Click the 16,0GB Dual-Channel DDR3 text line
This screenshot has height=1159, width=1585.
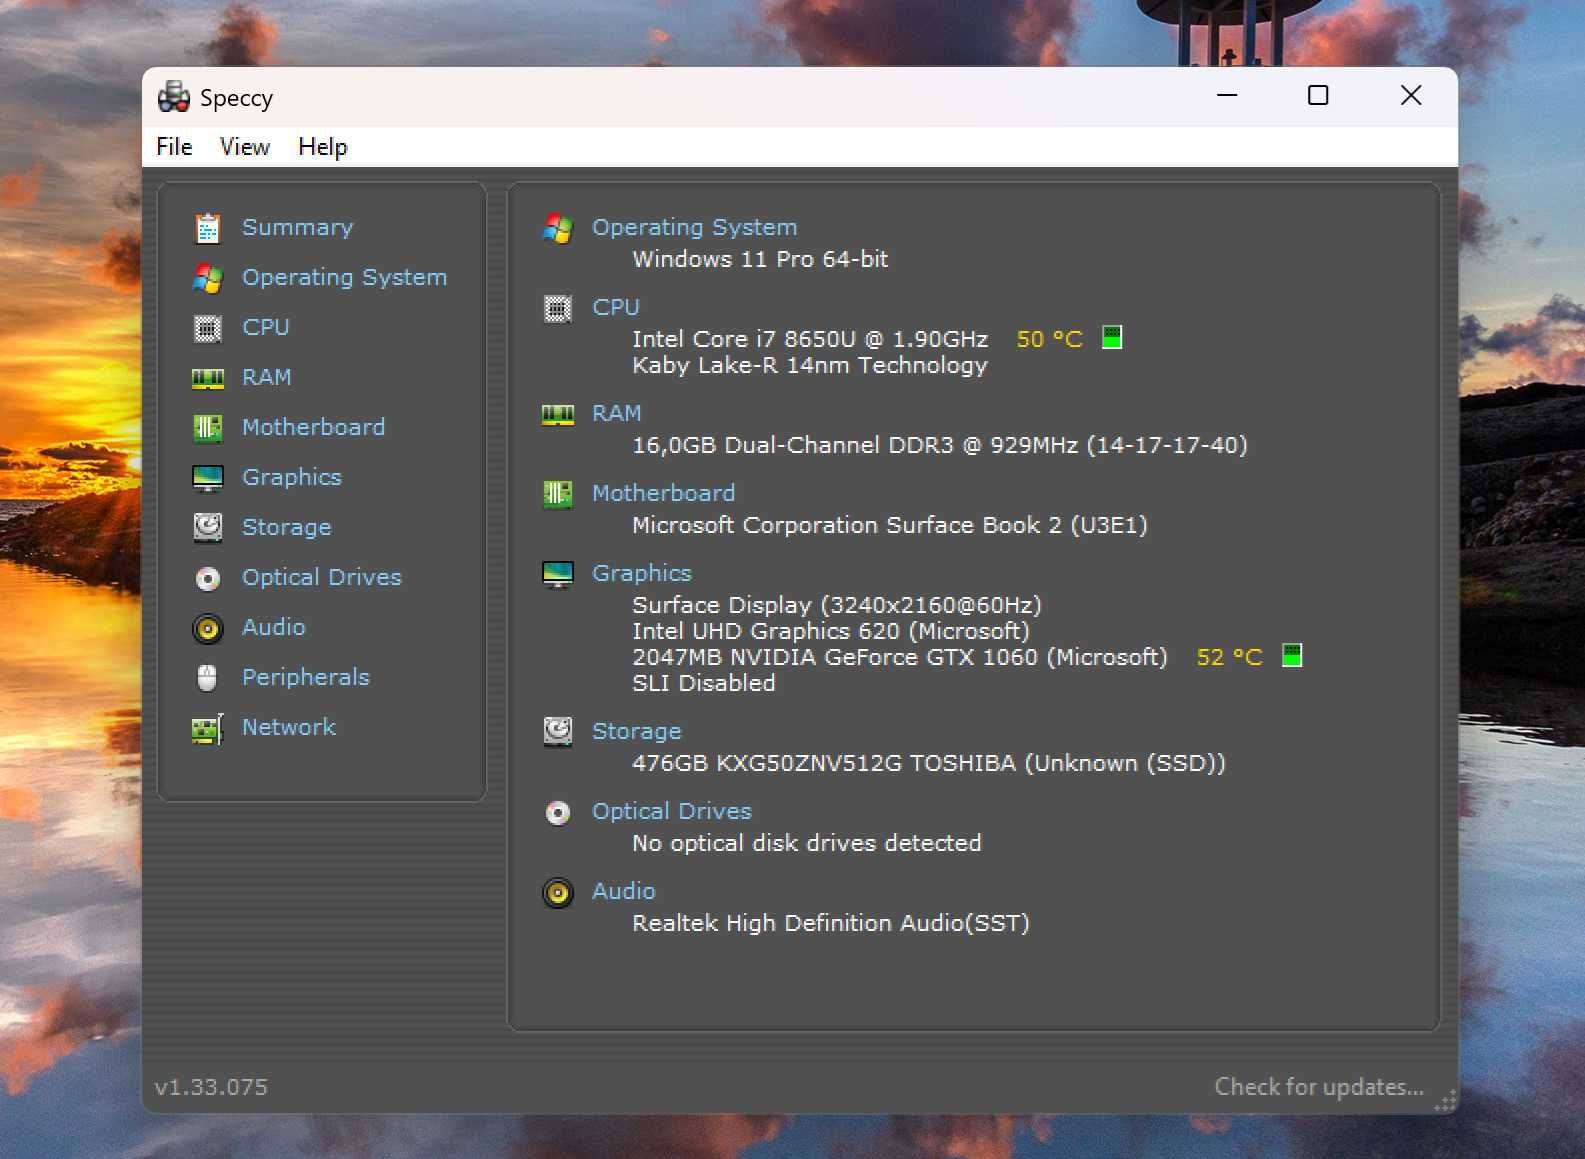940,446
